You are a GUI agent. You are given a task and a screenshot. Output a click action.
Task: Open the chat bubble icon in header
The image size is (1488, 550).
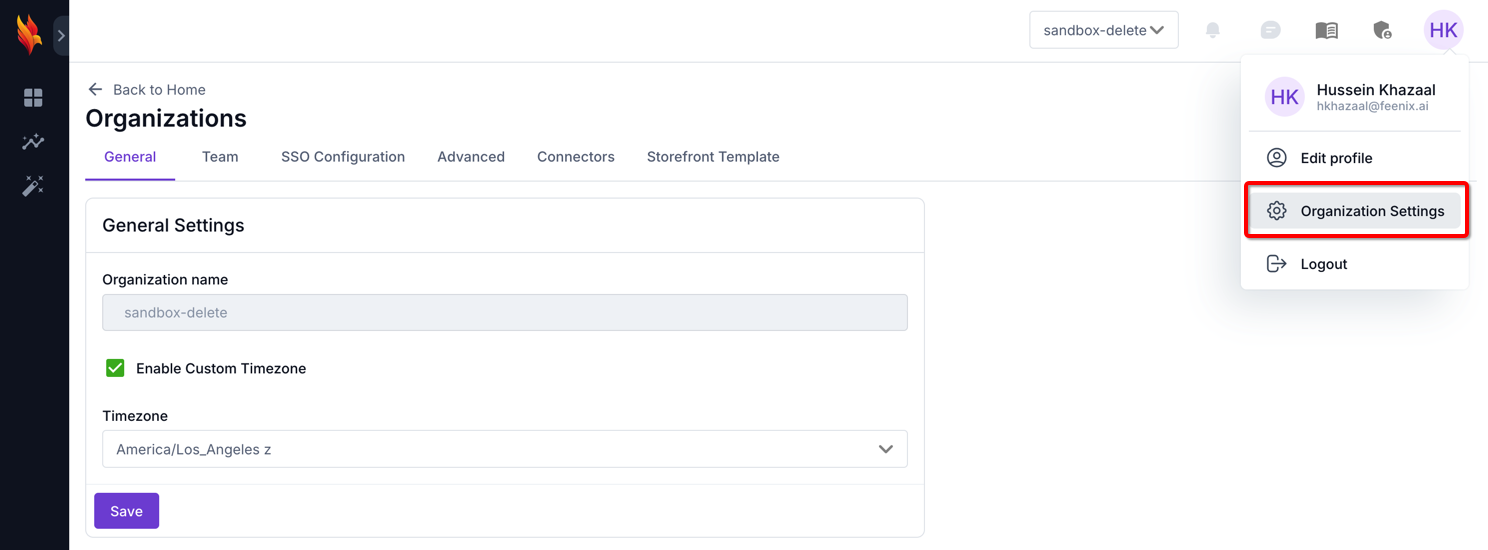(x=1270, y=30)
